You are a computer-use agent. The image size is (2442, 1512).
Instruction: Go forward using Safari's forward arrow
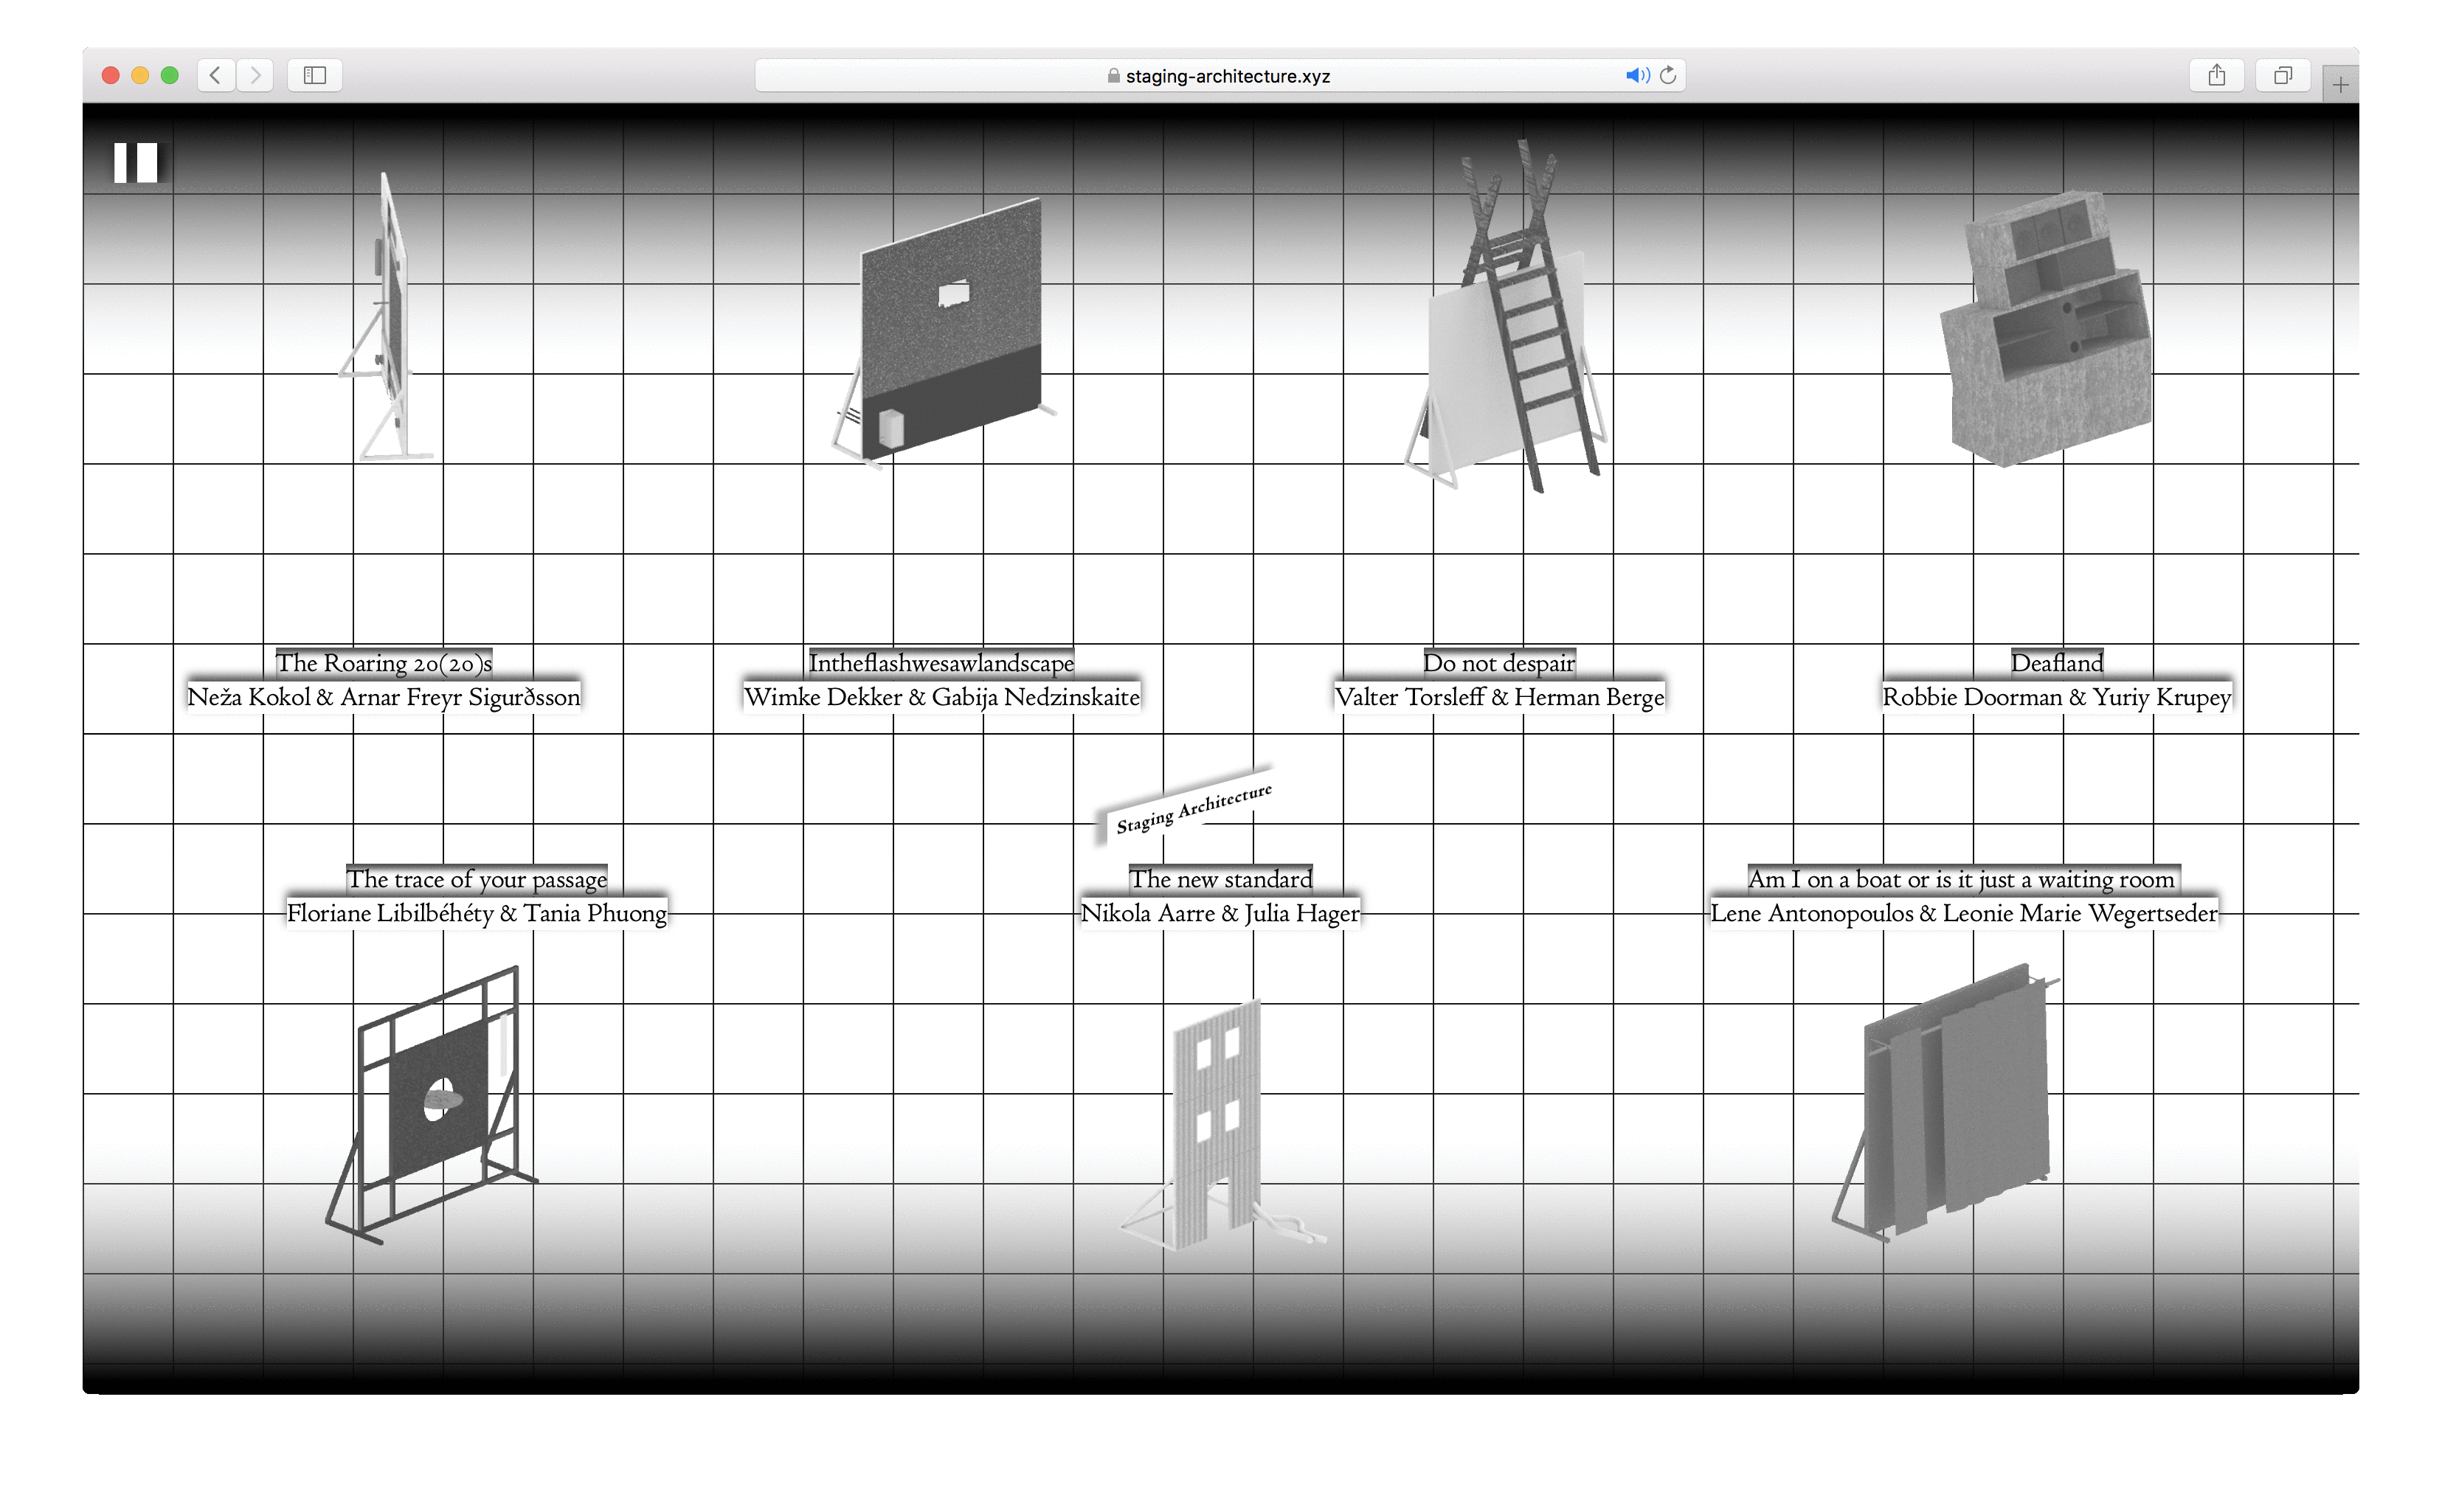255,75
